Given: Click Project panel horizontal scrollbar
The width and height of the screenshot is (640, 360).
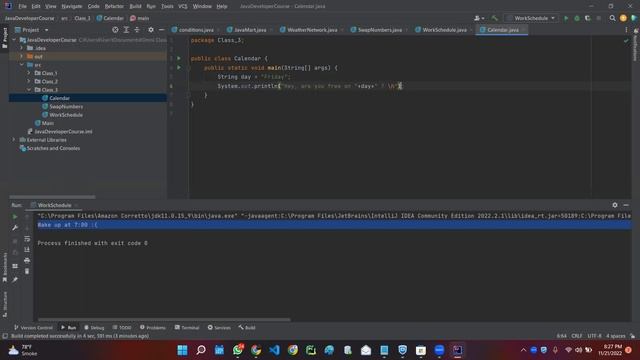Looking at the screenshot, I should click(52, 197).
